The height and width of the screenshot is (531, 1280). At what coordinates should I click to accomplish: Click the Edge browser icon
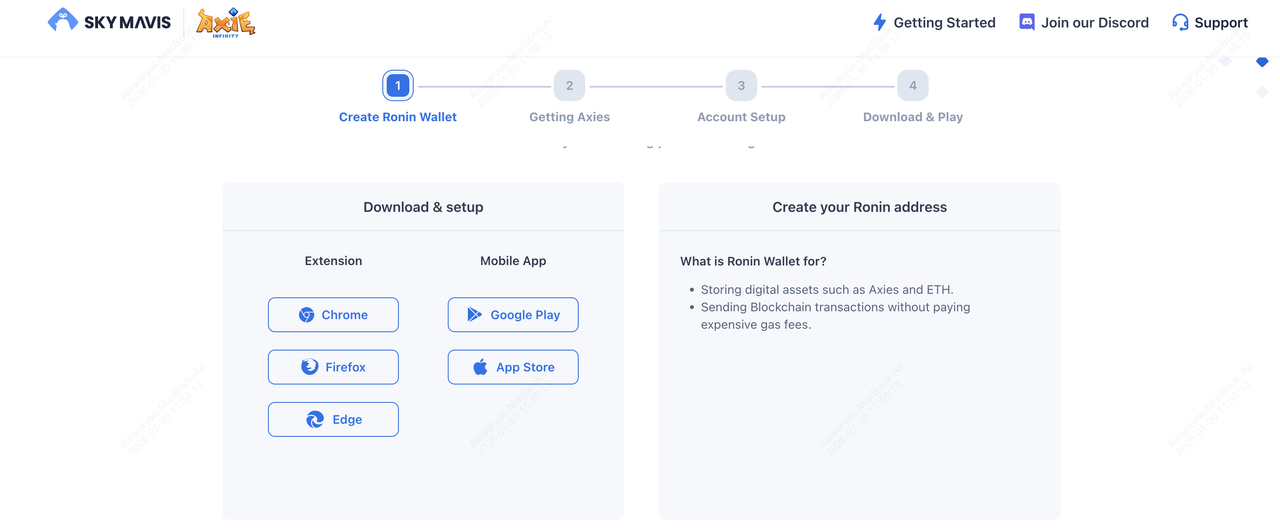point(315,420)
